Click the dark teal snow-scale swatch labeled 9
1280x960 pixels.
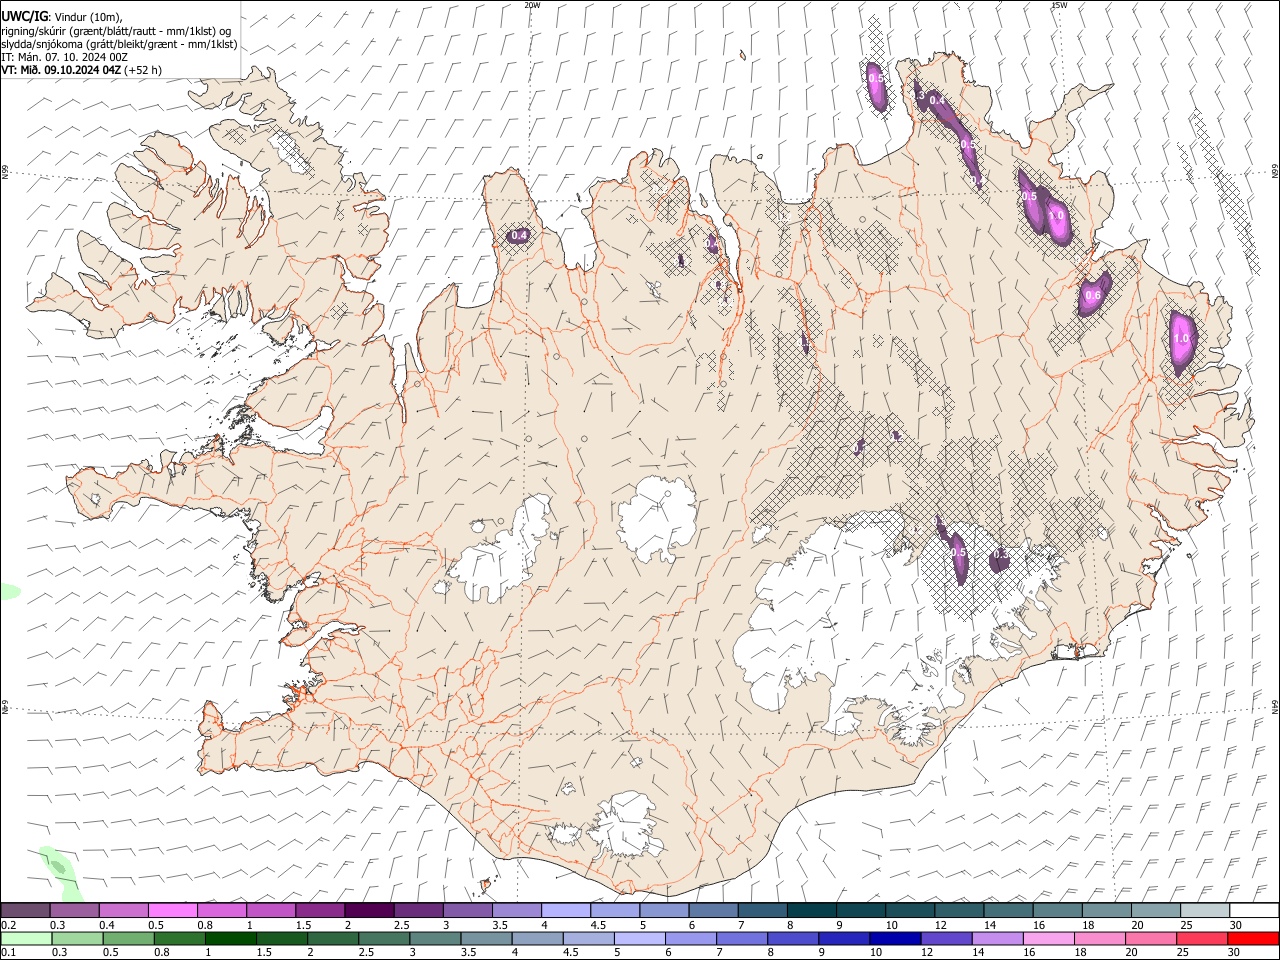click(859, 910)
